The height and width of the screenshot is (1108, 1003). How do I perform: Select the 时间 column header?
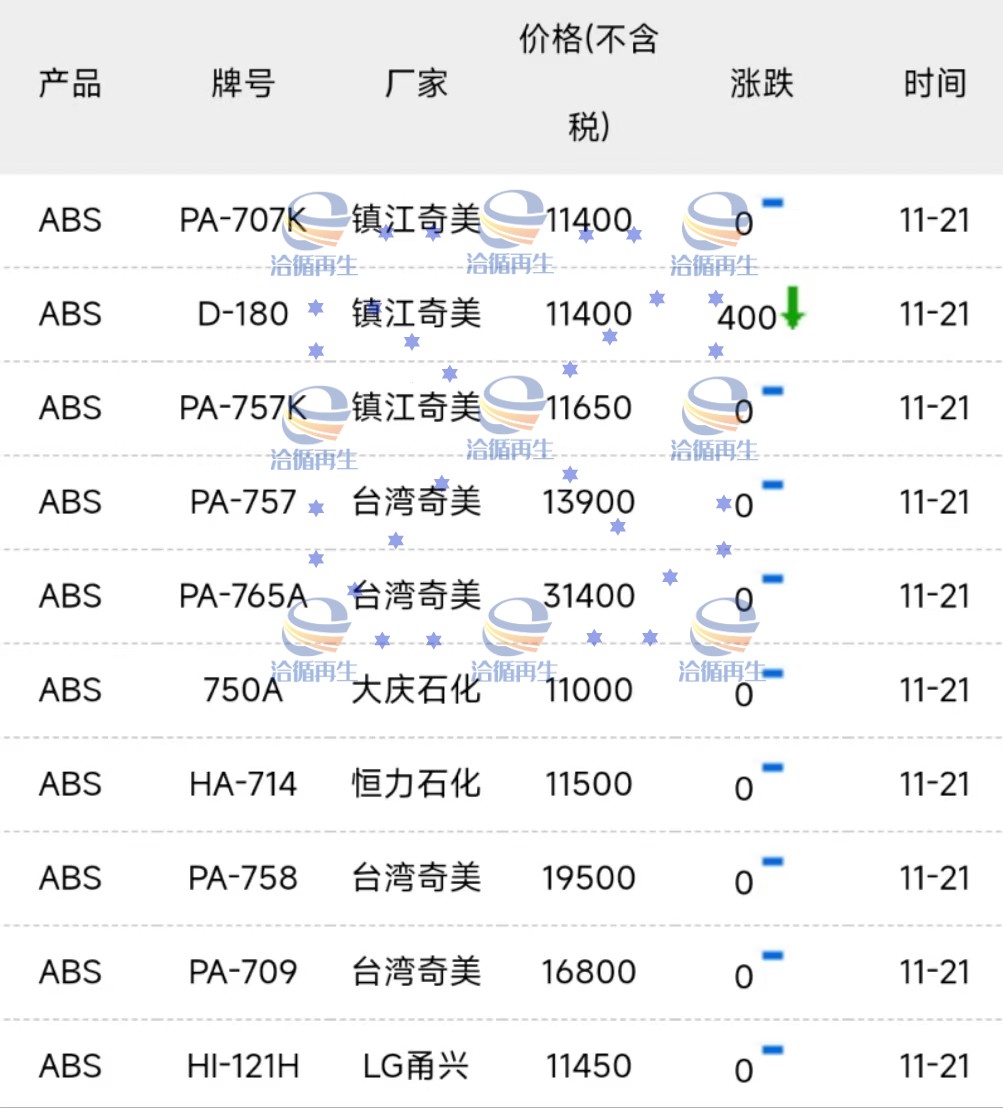coord(934,83)
